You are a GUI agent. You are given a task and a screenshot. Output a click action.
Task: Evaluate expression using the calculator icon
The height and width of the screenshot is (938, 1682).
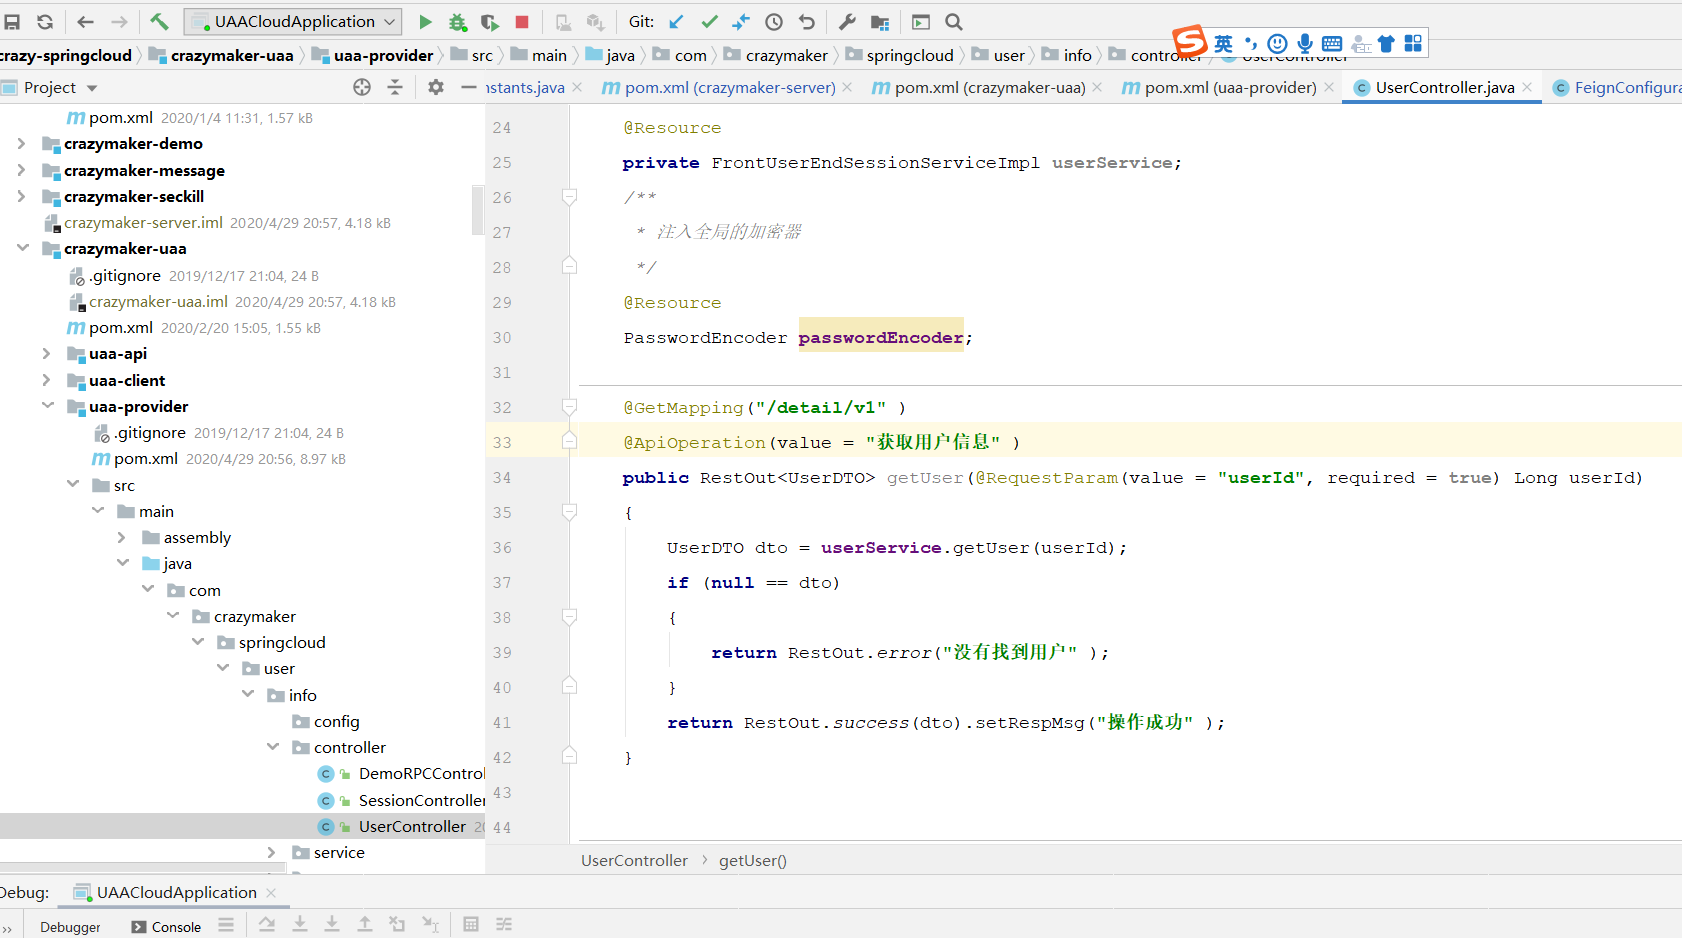471,925
